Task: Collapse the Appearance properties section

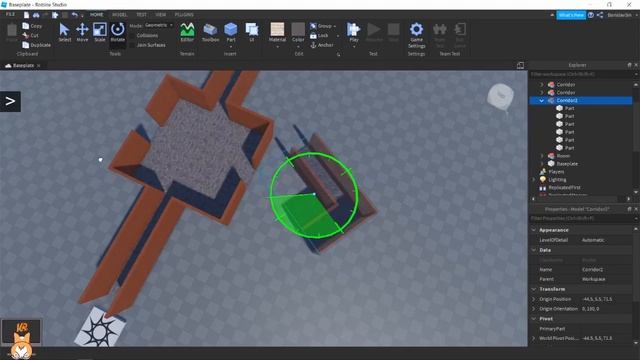Action: (x=534, y=230)
